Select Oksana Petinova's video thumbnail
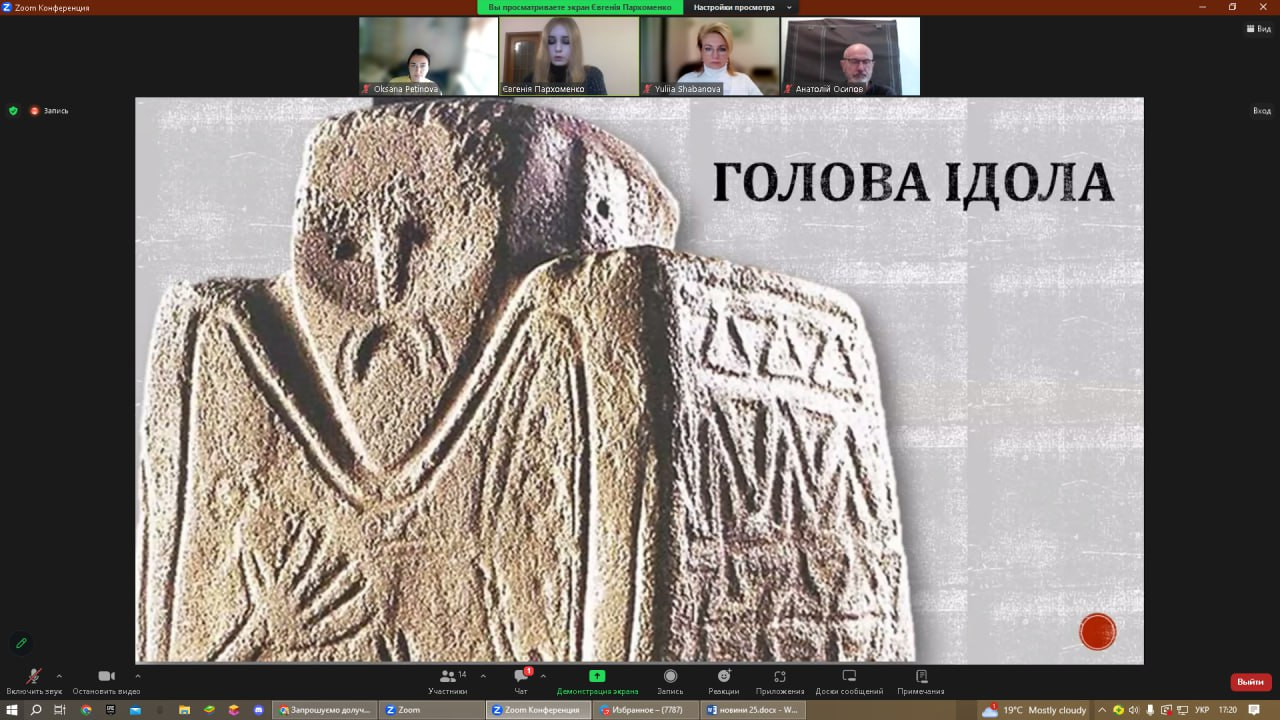This screenshot has height=720, width=1280. click(x=429, y=56)
